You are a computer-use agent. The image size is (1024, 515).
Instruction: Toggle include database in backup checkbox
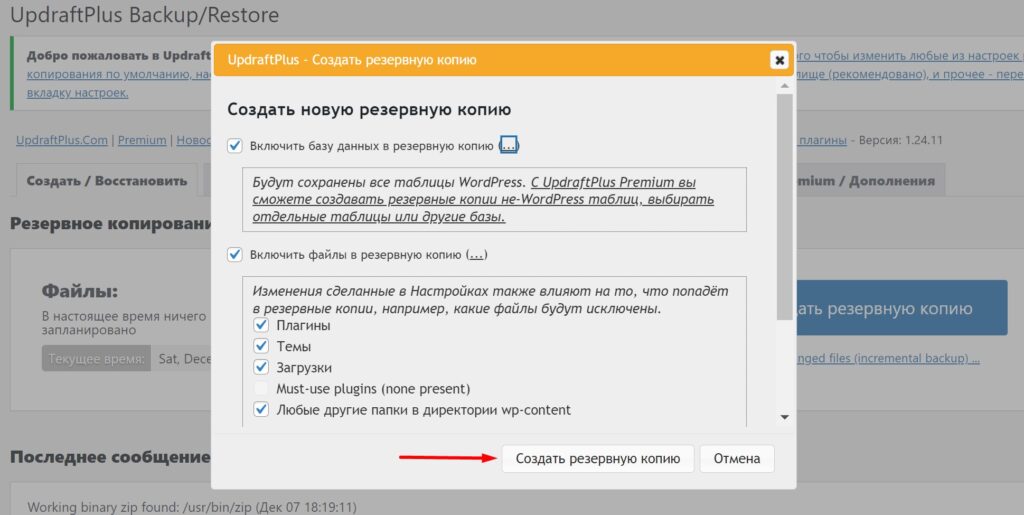tap(234, 146)
